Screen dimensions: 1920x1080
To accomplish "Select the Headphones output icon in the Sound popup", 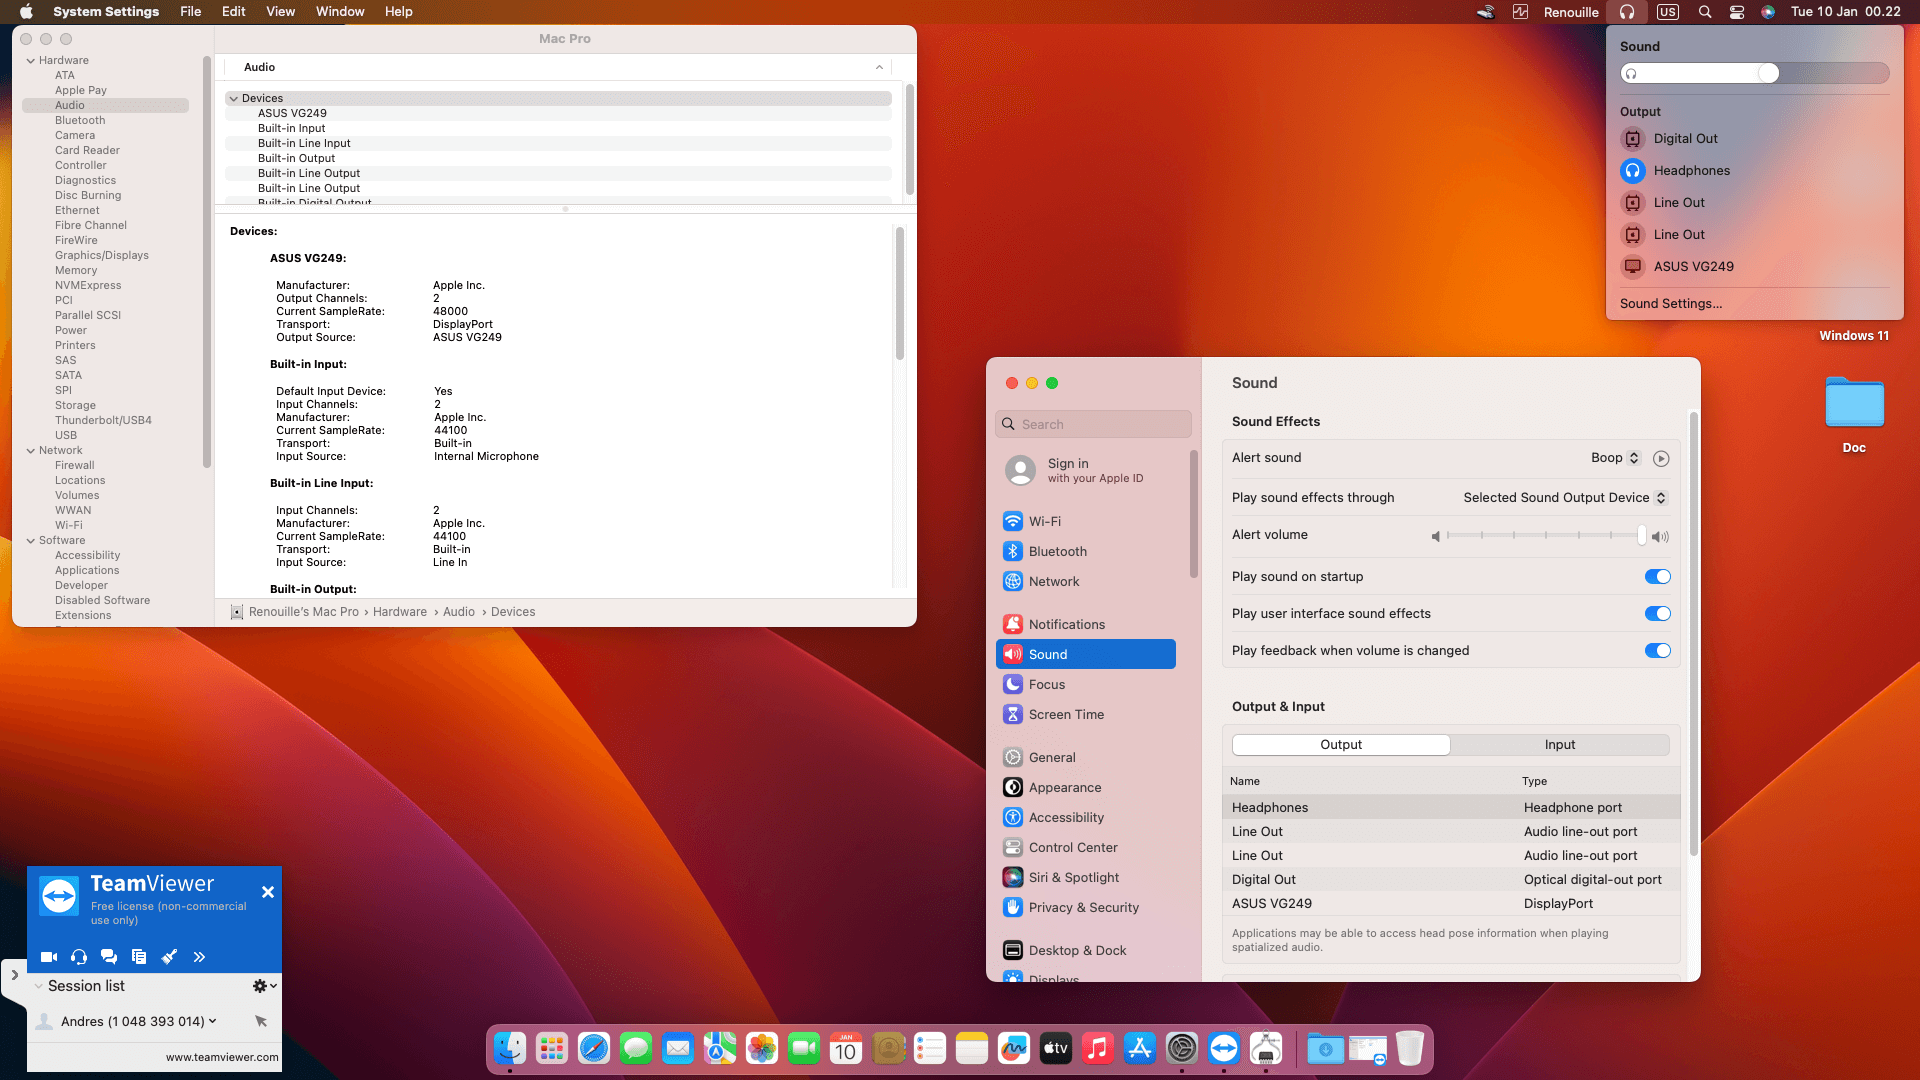I will [1633, 171].
